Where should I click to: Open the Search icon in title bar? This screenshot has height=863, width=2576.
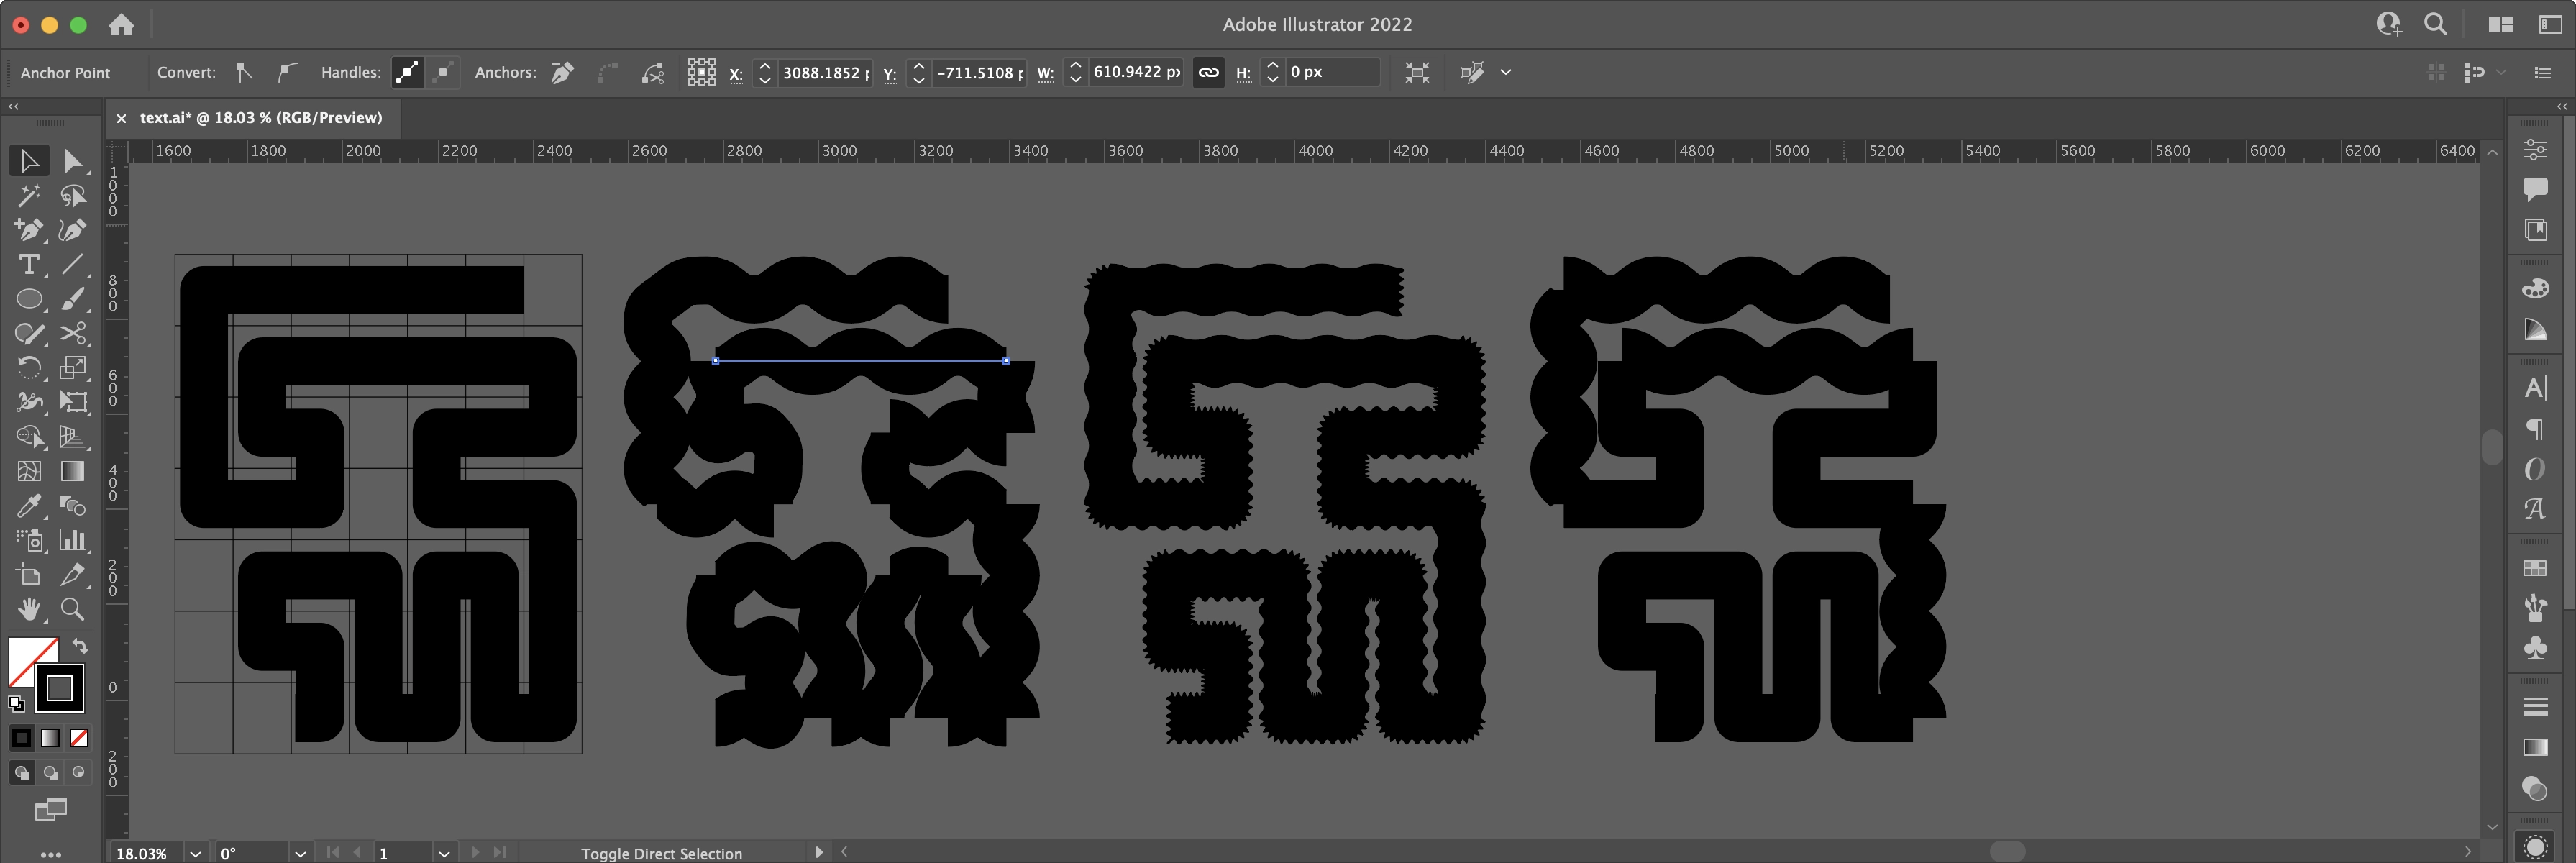[x=2435, y=24]
